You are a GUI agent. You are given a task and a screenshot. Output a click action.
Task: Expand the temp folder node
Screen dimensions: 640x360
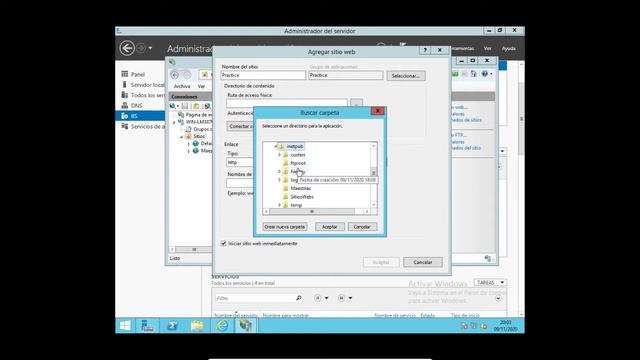tap(280, 205)
